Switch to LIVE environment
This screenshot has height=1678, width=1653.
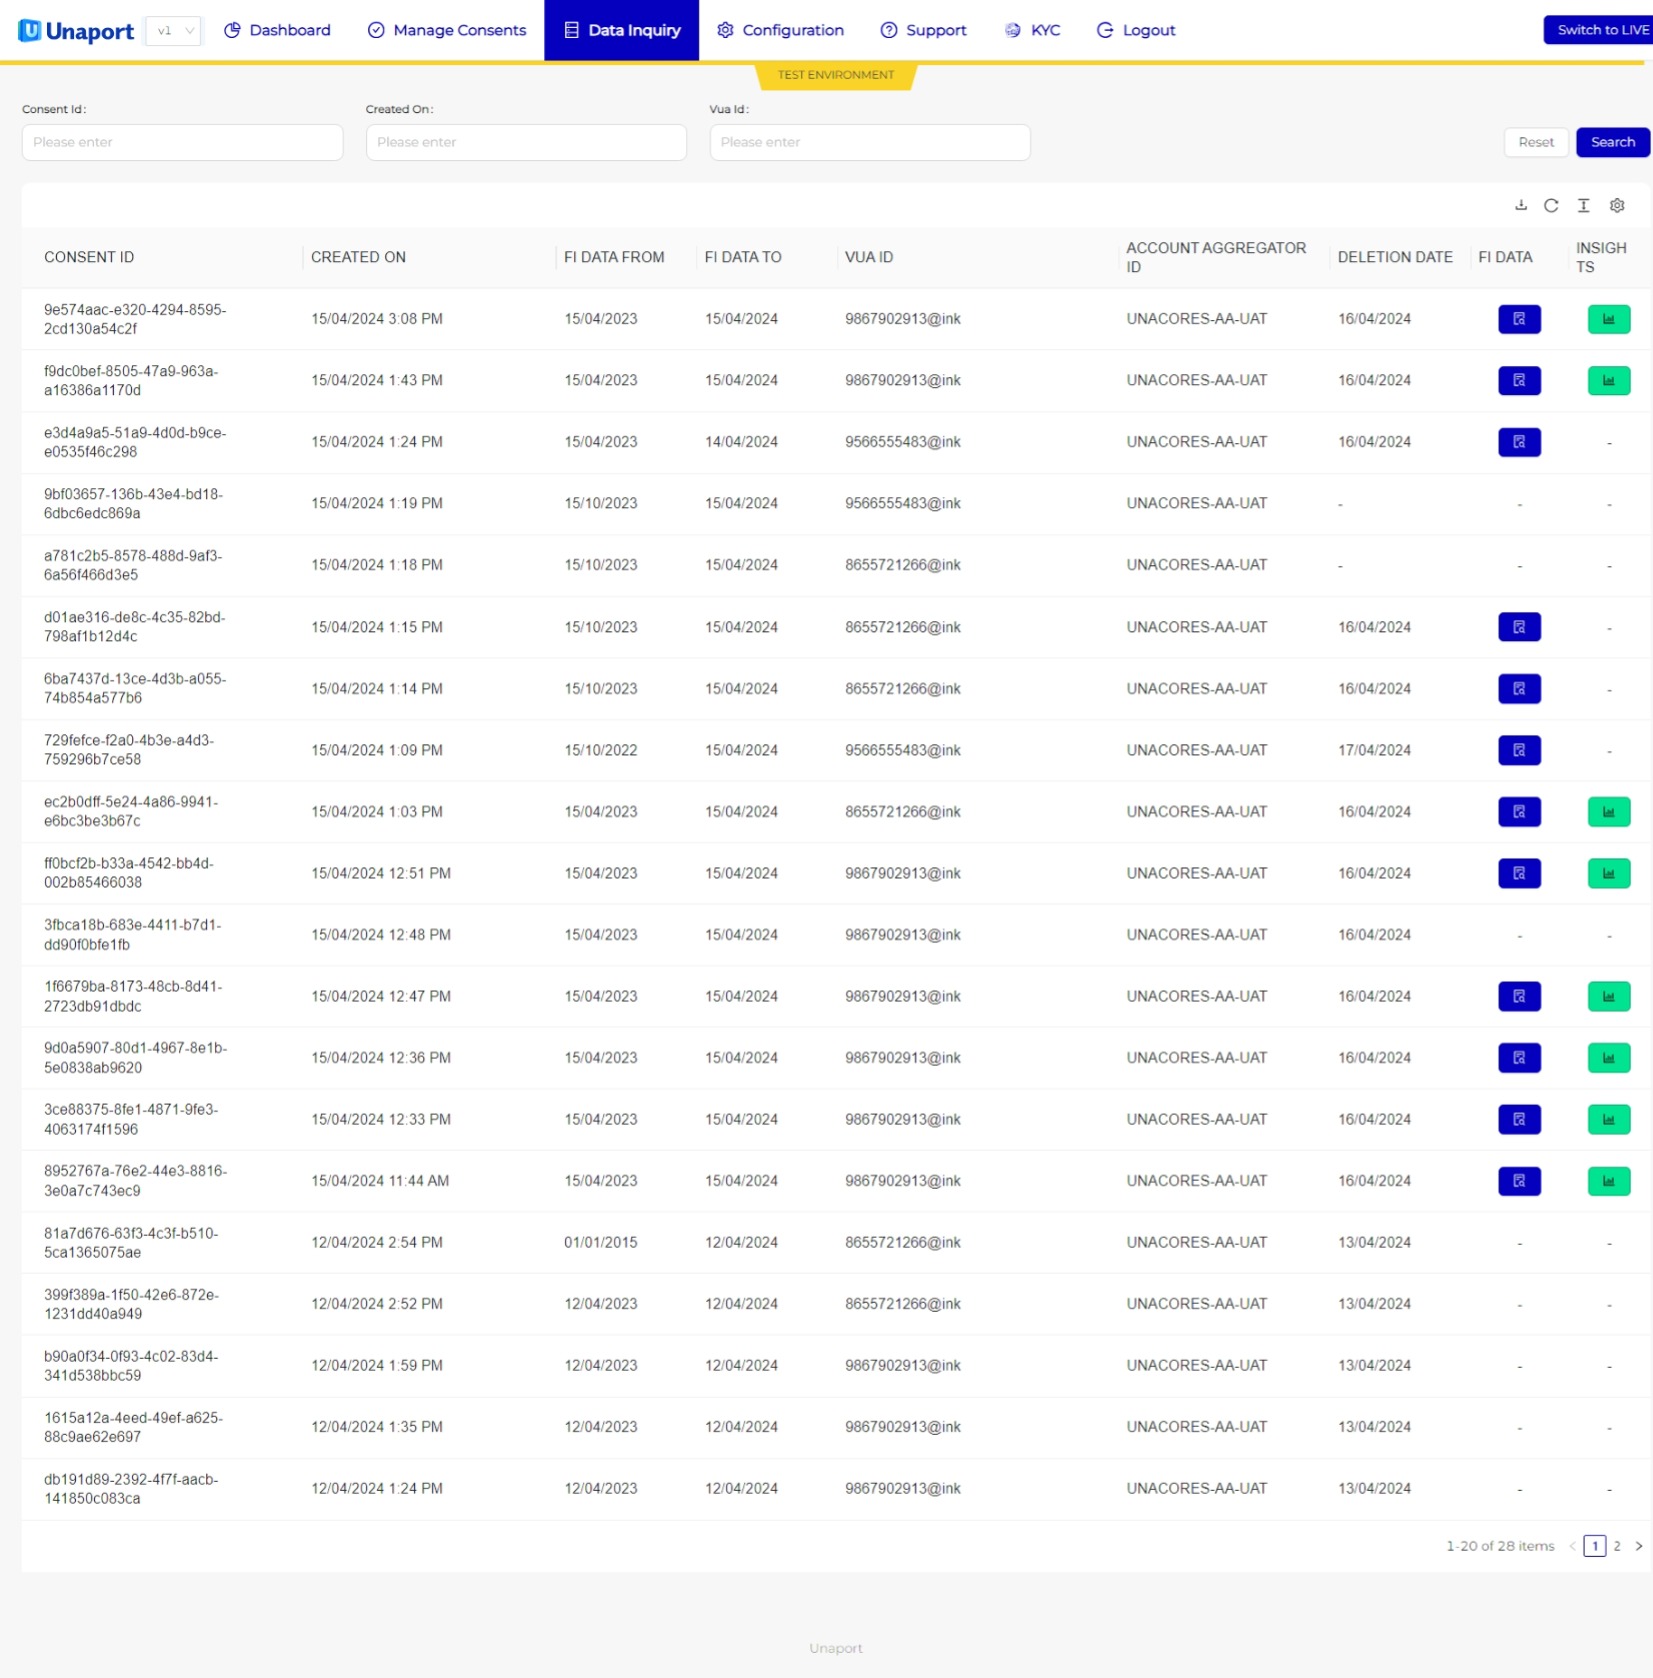[x=1597, y=30]
